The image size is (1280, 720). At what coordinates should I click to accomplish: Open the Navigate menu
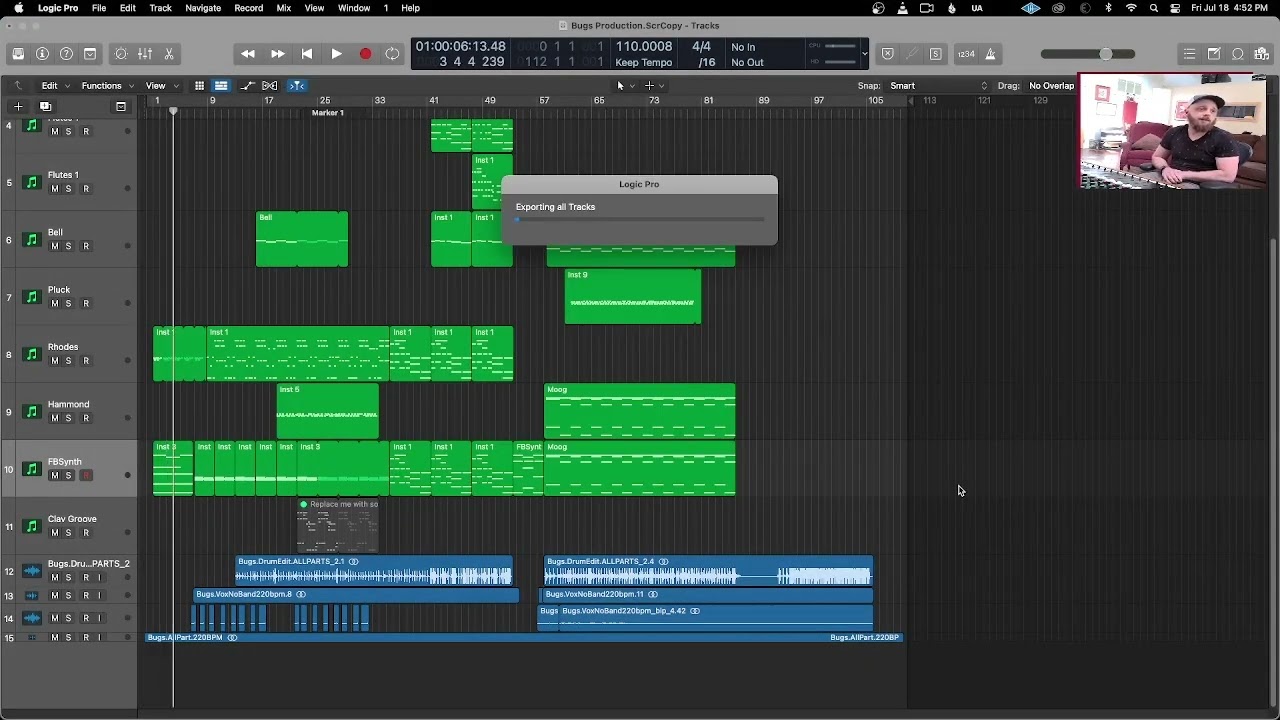click(203, 8)
